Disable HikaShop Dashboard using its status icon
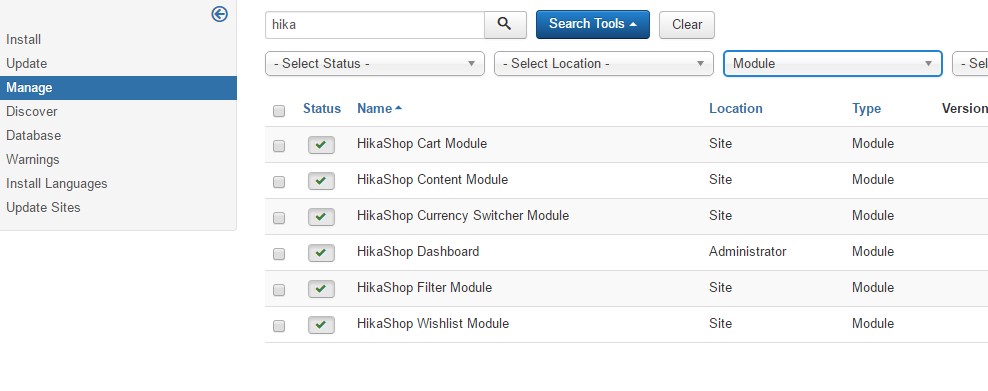This screenshot has height=391, width=988. click(321, 253)
